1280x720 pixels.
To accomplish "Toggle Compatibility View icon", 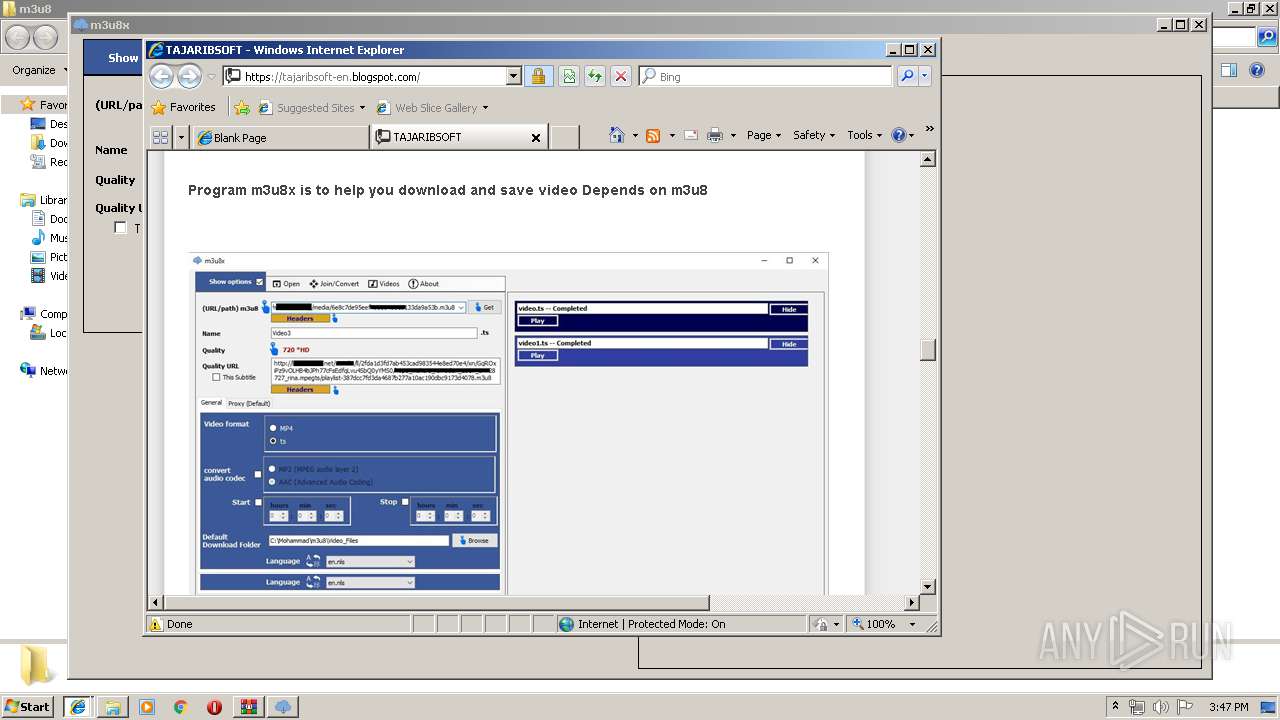I will pyautogui.click(x=569, y=76).
